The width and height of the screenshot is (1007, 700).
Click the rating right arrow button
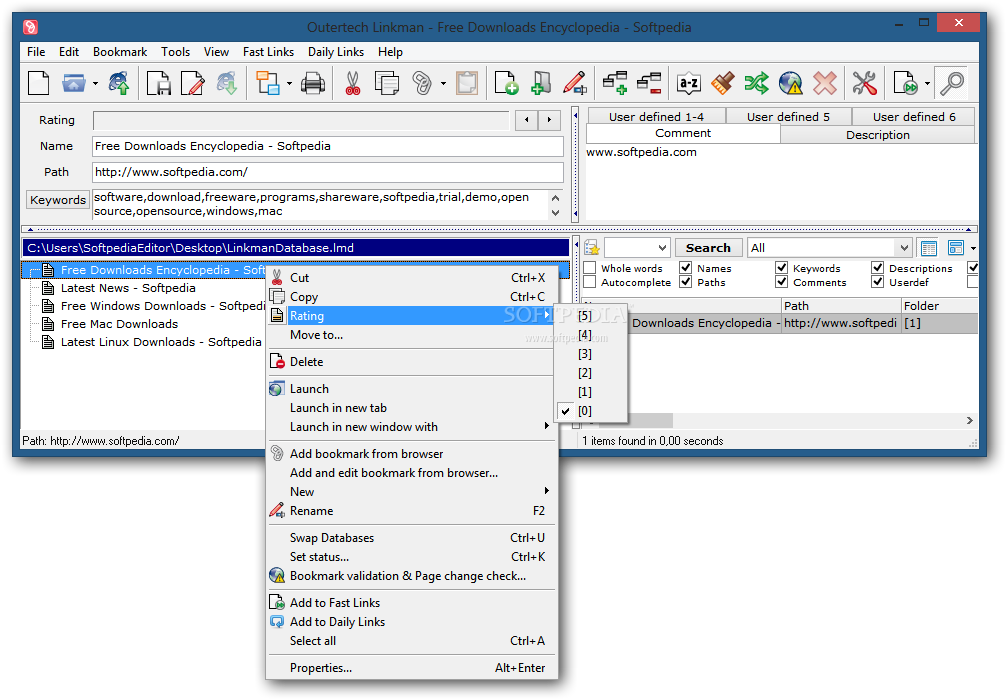pos(549,119)
